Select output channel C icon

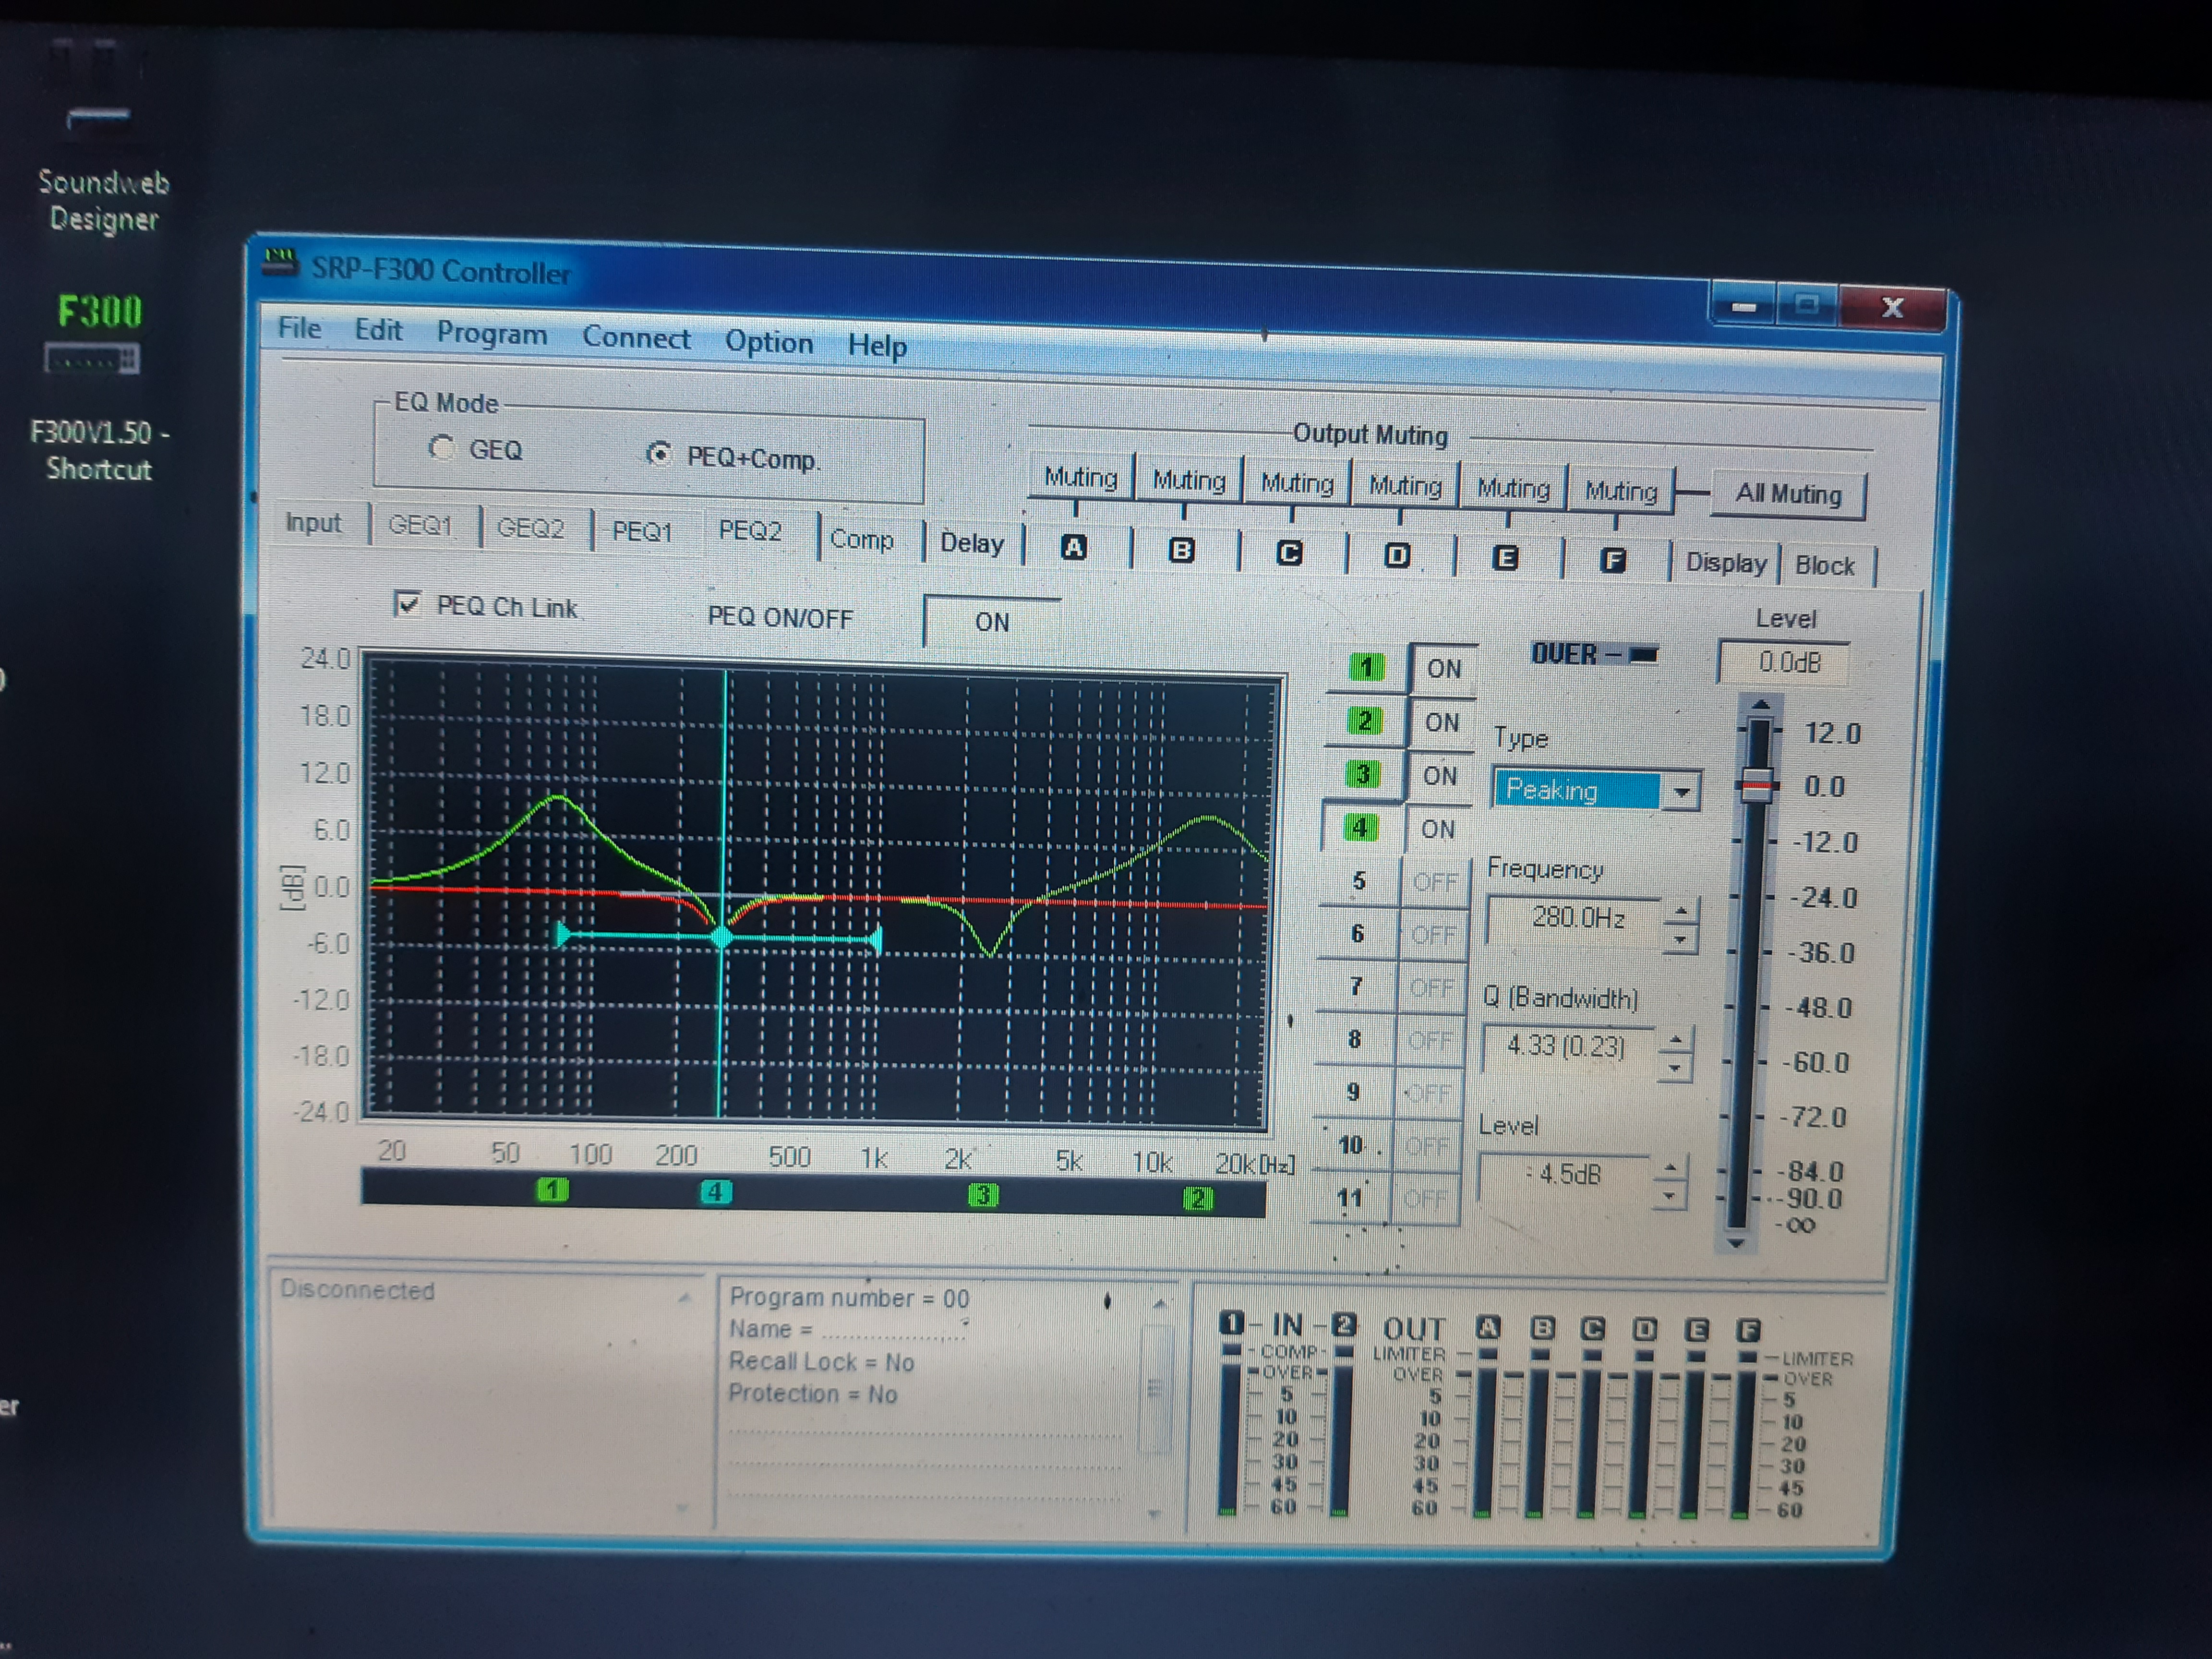[1289, 553]
